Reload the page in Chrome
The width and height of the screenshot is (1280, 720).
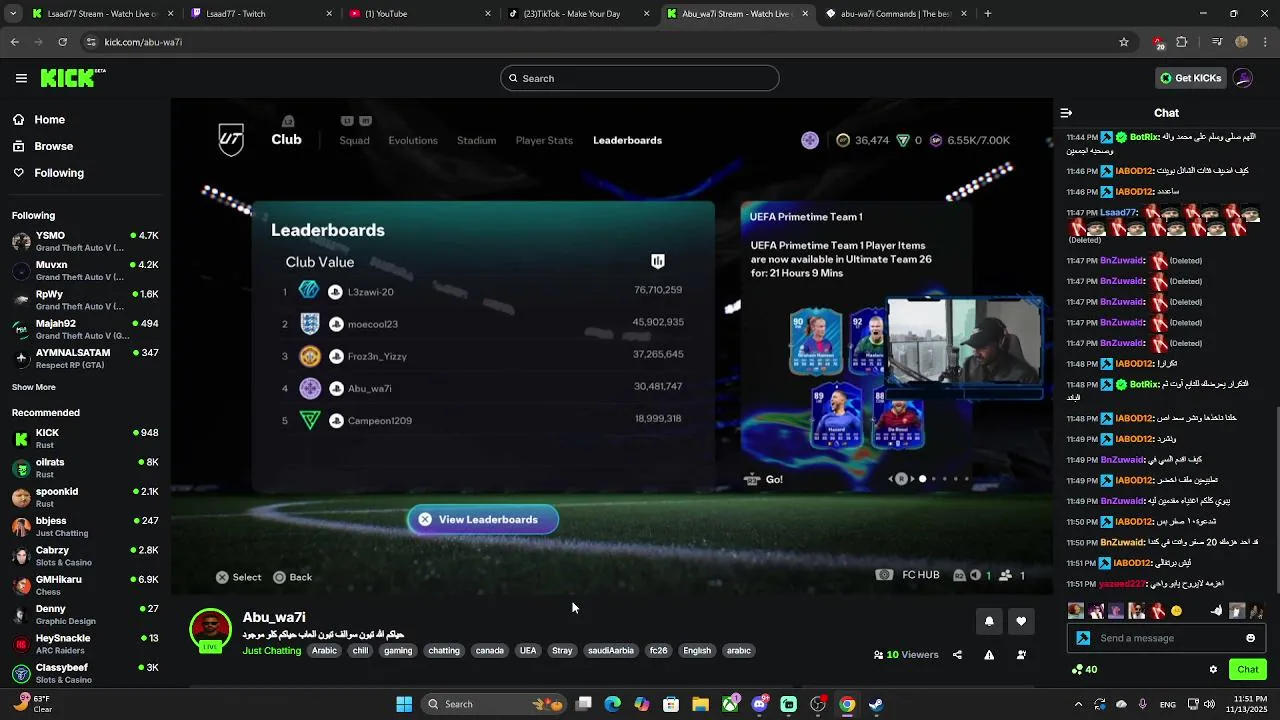click(62, 42)
